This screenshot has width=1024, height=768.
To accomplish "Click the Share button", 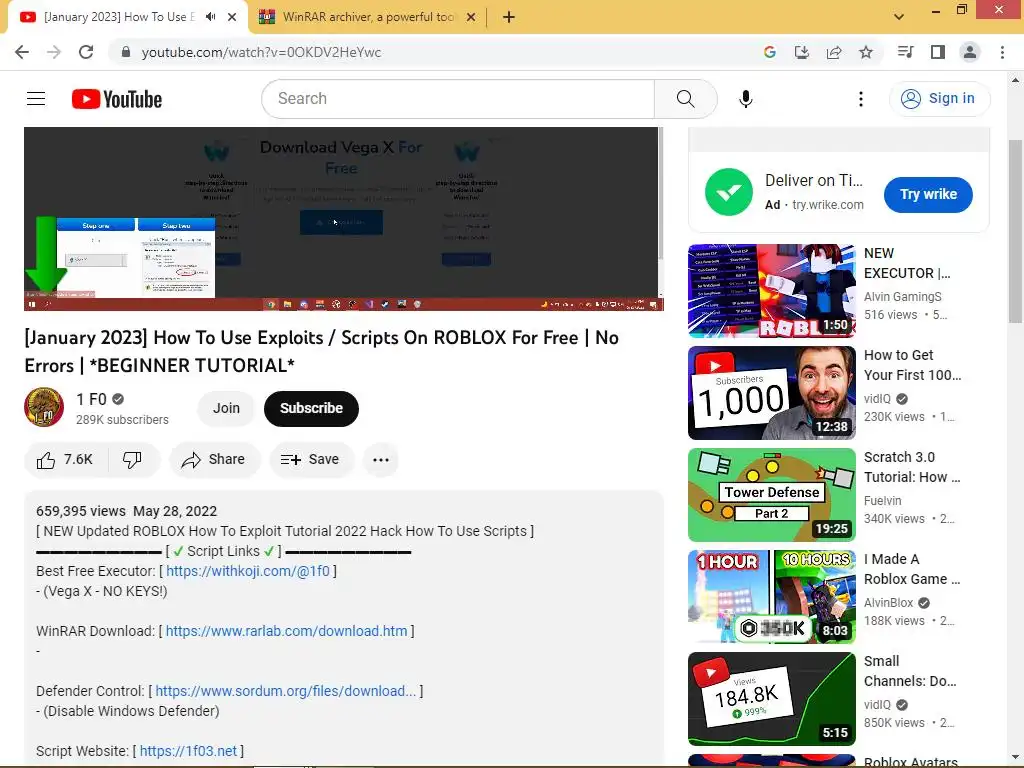I will [214, 460].
